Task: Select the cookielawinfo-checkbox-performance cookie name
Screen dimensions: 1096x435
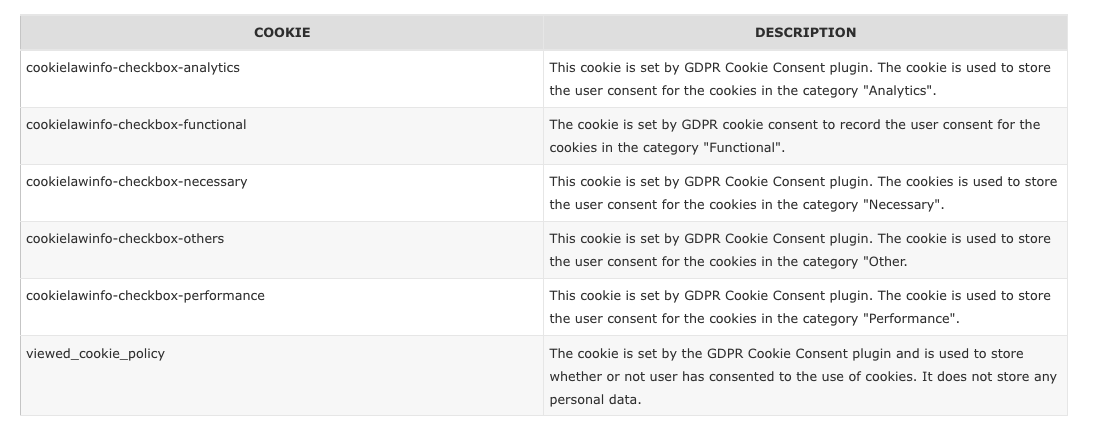Action: 145,296
